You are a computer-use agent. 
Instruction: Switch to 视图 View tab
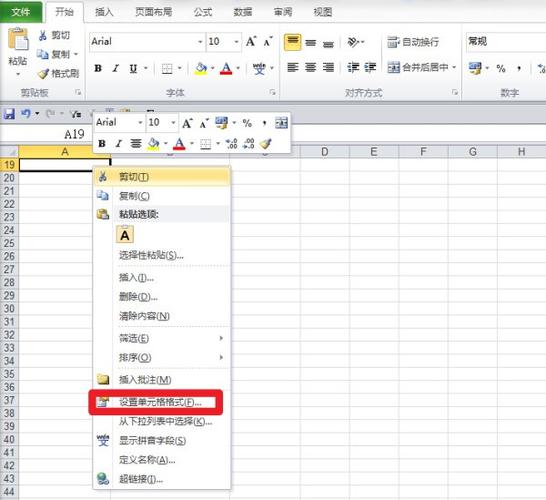coord(322,12)
